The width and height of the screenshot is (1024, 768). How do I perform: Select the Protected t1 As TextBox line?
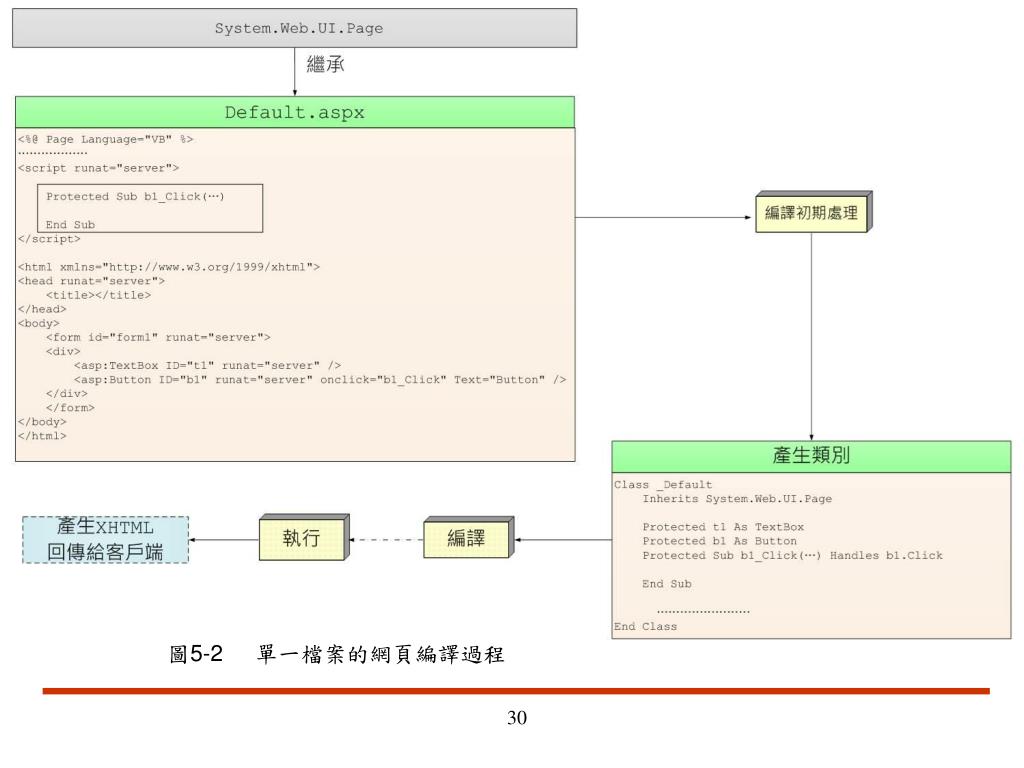coord(723,527)
